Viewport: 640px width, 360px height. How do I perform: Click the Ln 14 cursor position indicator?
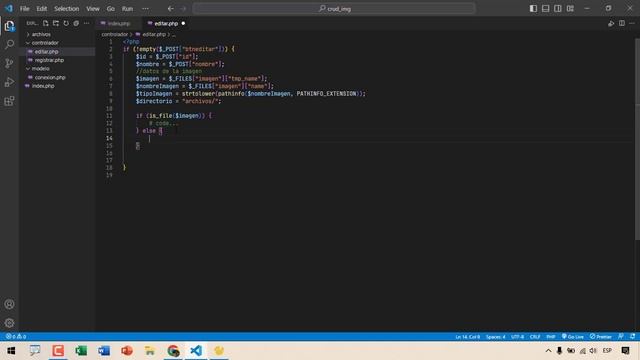tap(467, 337)
